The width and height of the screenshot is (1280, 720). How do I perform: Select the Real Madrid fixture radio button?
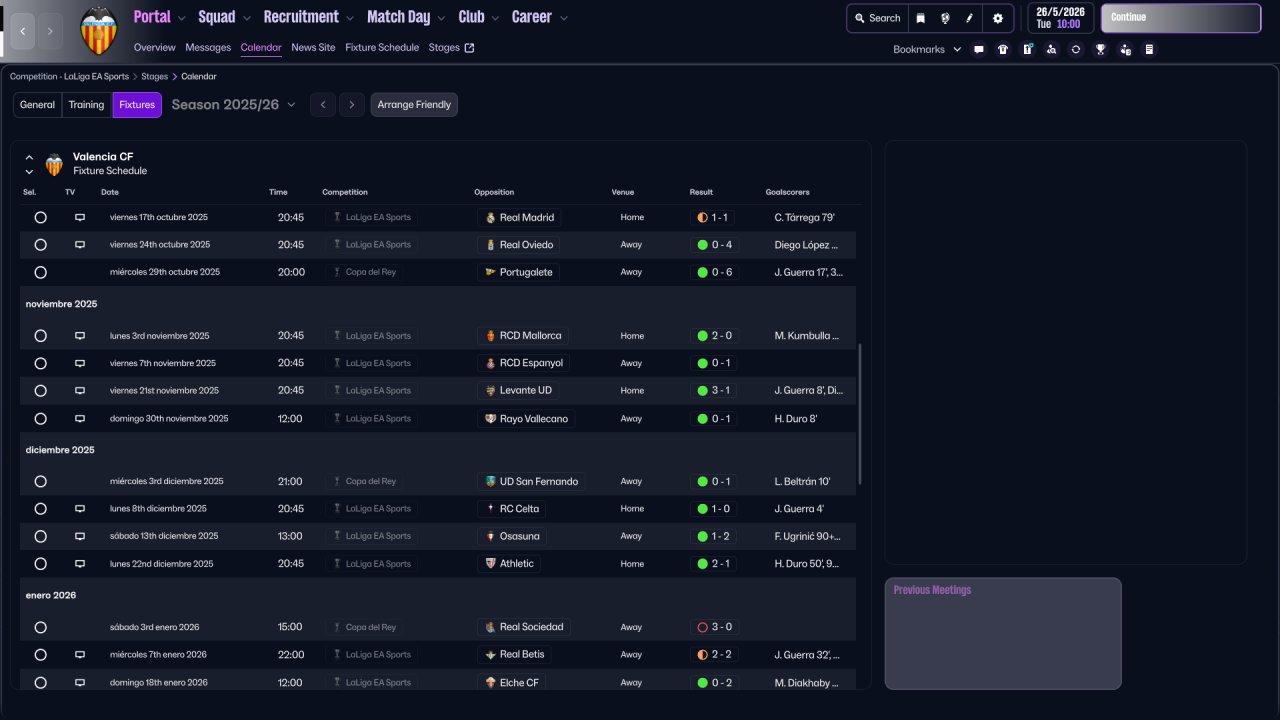(40, 217)
